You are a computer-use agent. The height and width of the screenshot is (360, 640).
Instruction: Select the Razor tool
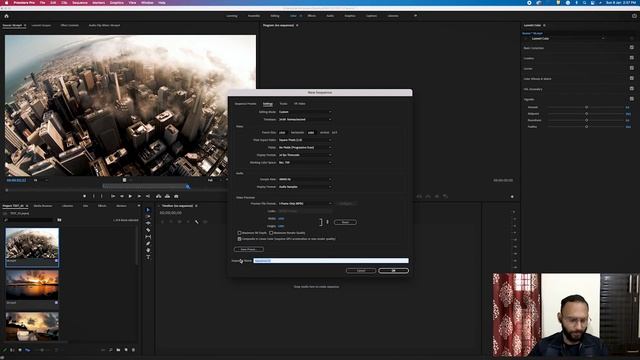click(x=148, y=230)
